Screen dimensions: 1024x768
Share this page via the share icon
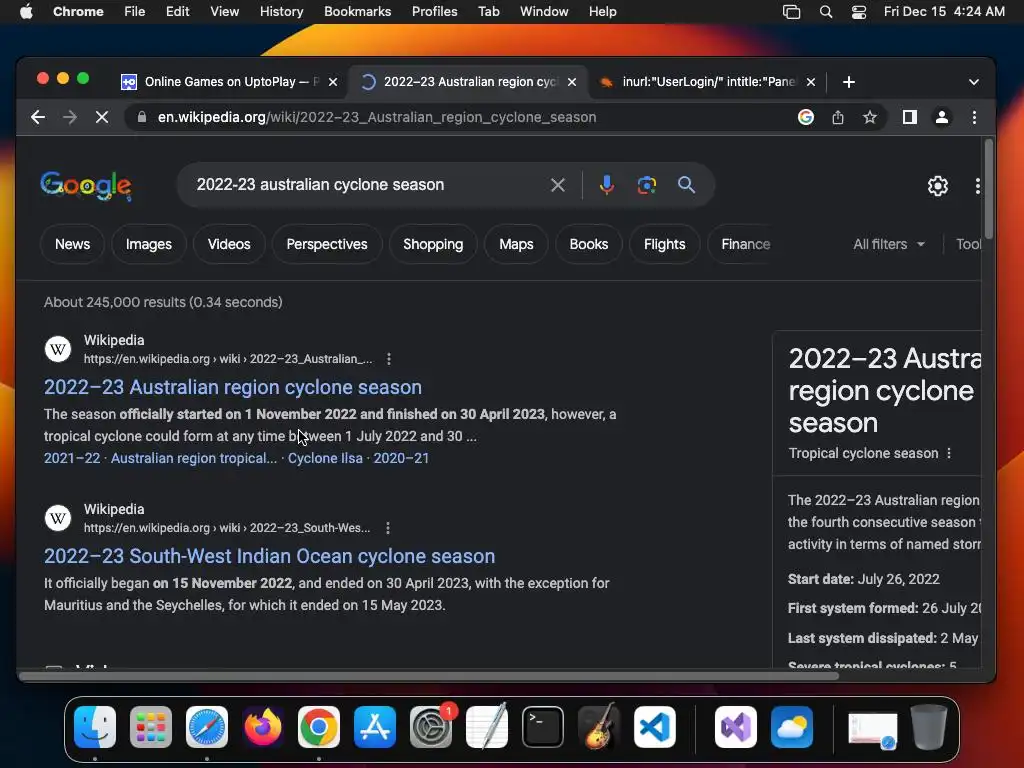[x=838, y=118]
